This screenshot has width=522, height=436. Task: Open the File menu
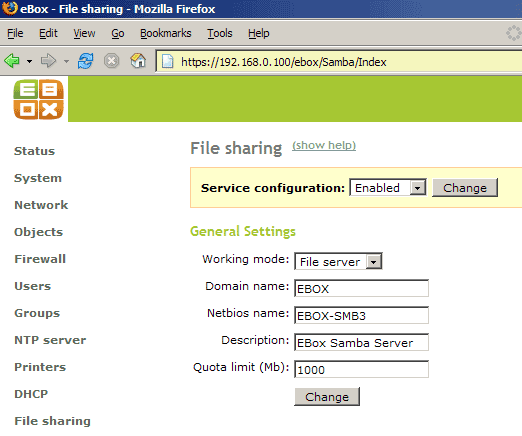15,33
